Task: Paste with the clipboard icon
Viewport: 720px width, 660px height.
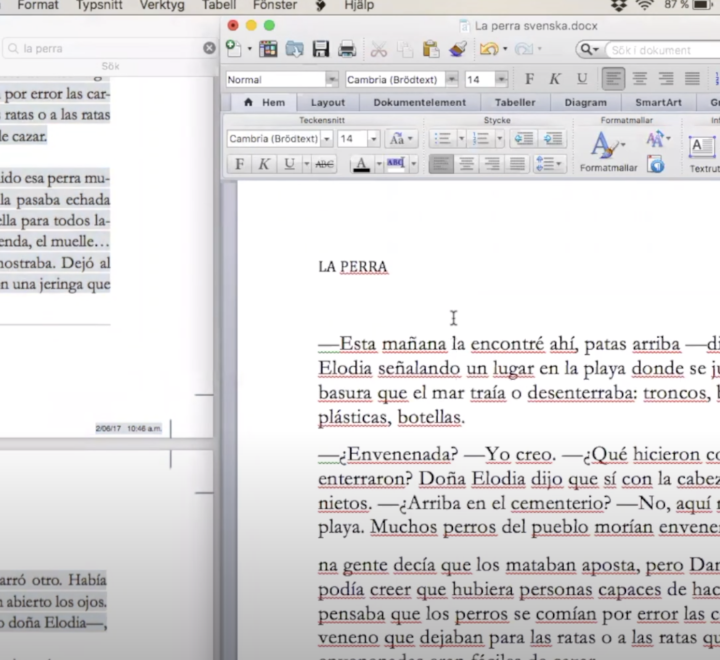Action: coord(431,49)
